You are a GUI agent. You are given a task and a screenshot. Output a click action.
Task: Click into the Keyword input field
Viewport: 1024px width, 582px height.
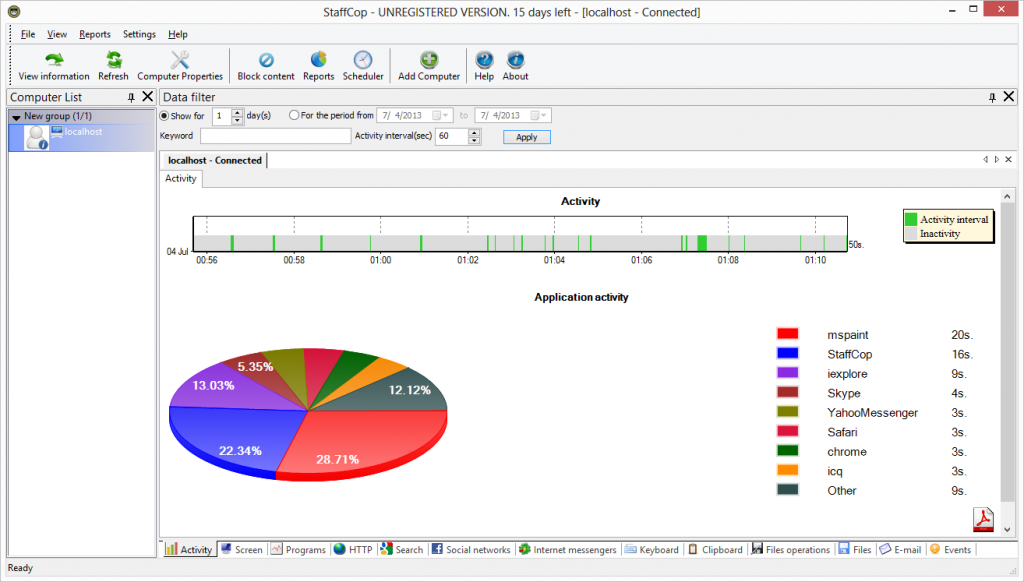point(275,136)
